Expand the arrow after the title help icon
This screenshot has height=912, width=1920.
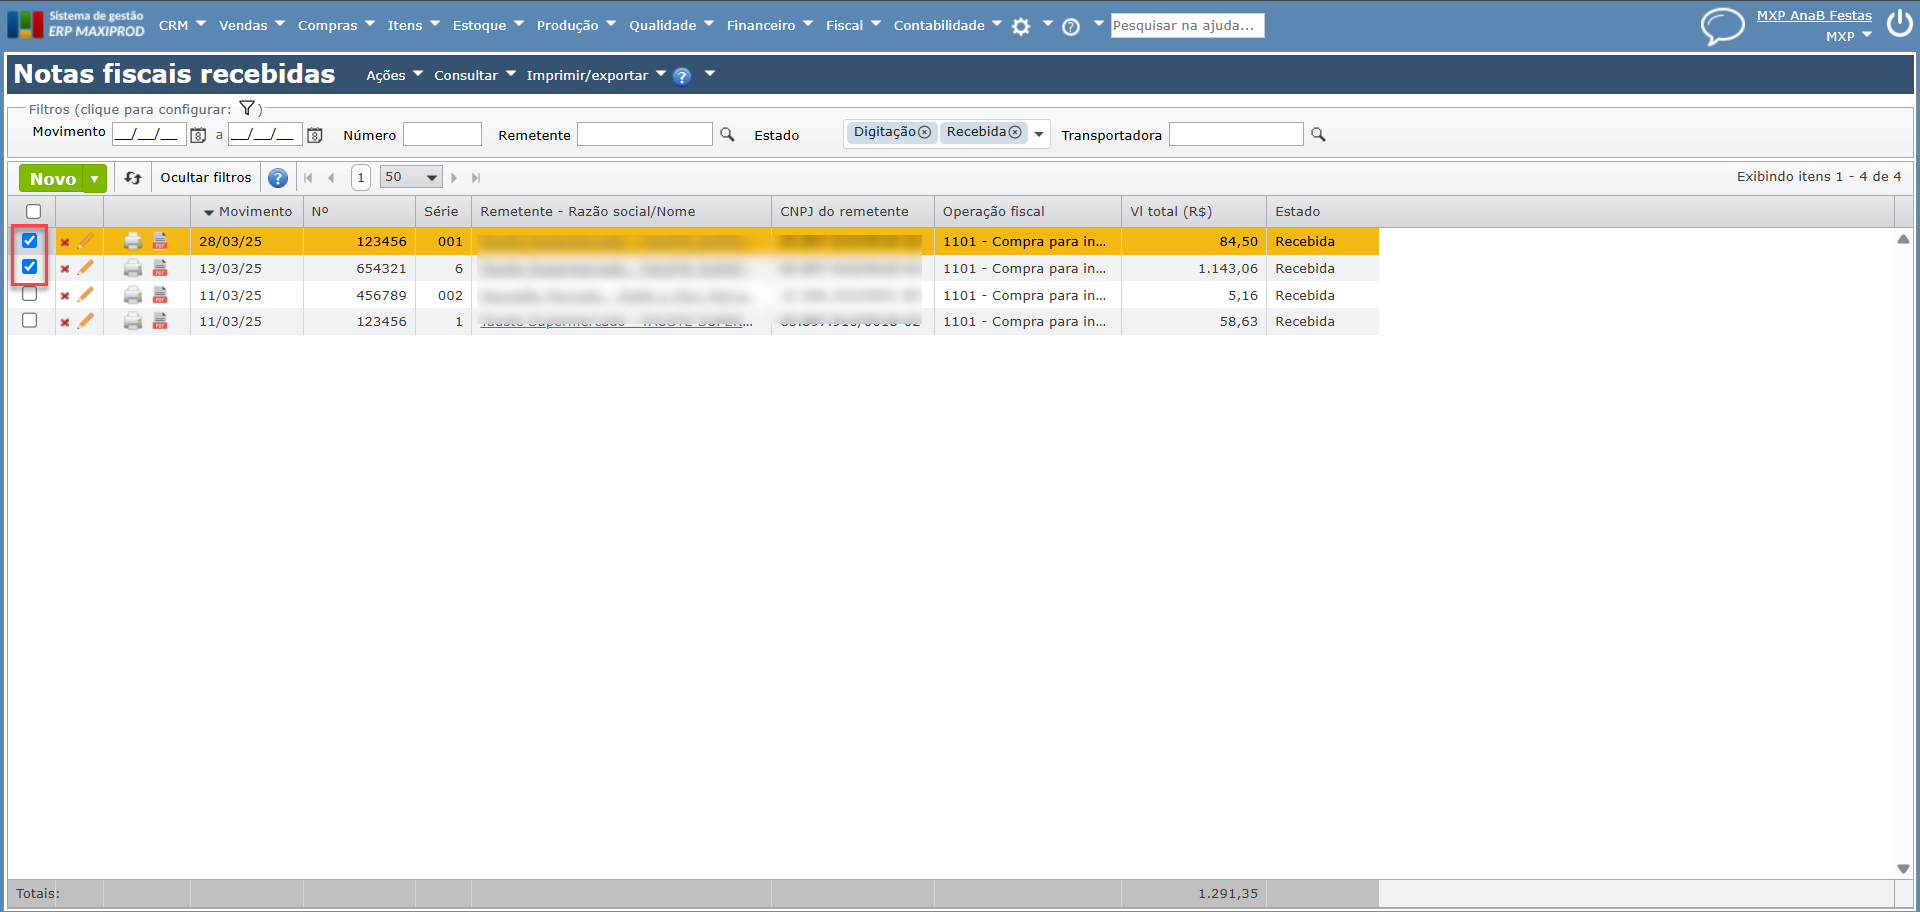[710, 73]
